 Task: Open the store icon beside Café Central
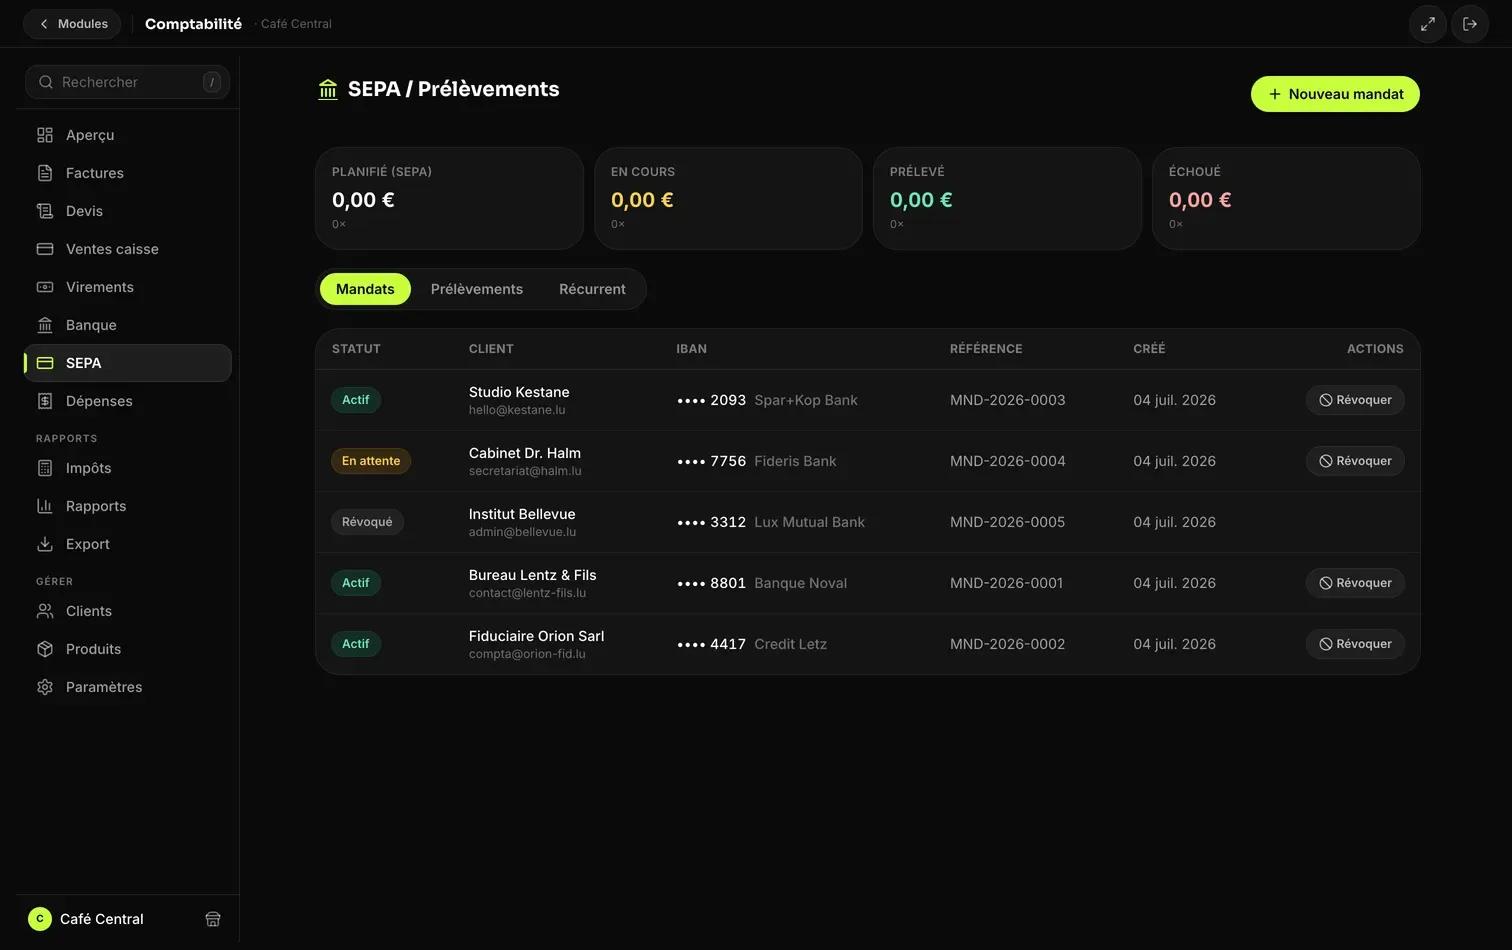[x=213, y=919]
